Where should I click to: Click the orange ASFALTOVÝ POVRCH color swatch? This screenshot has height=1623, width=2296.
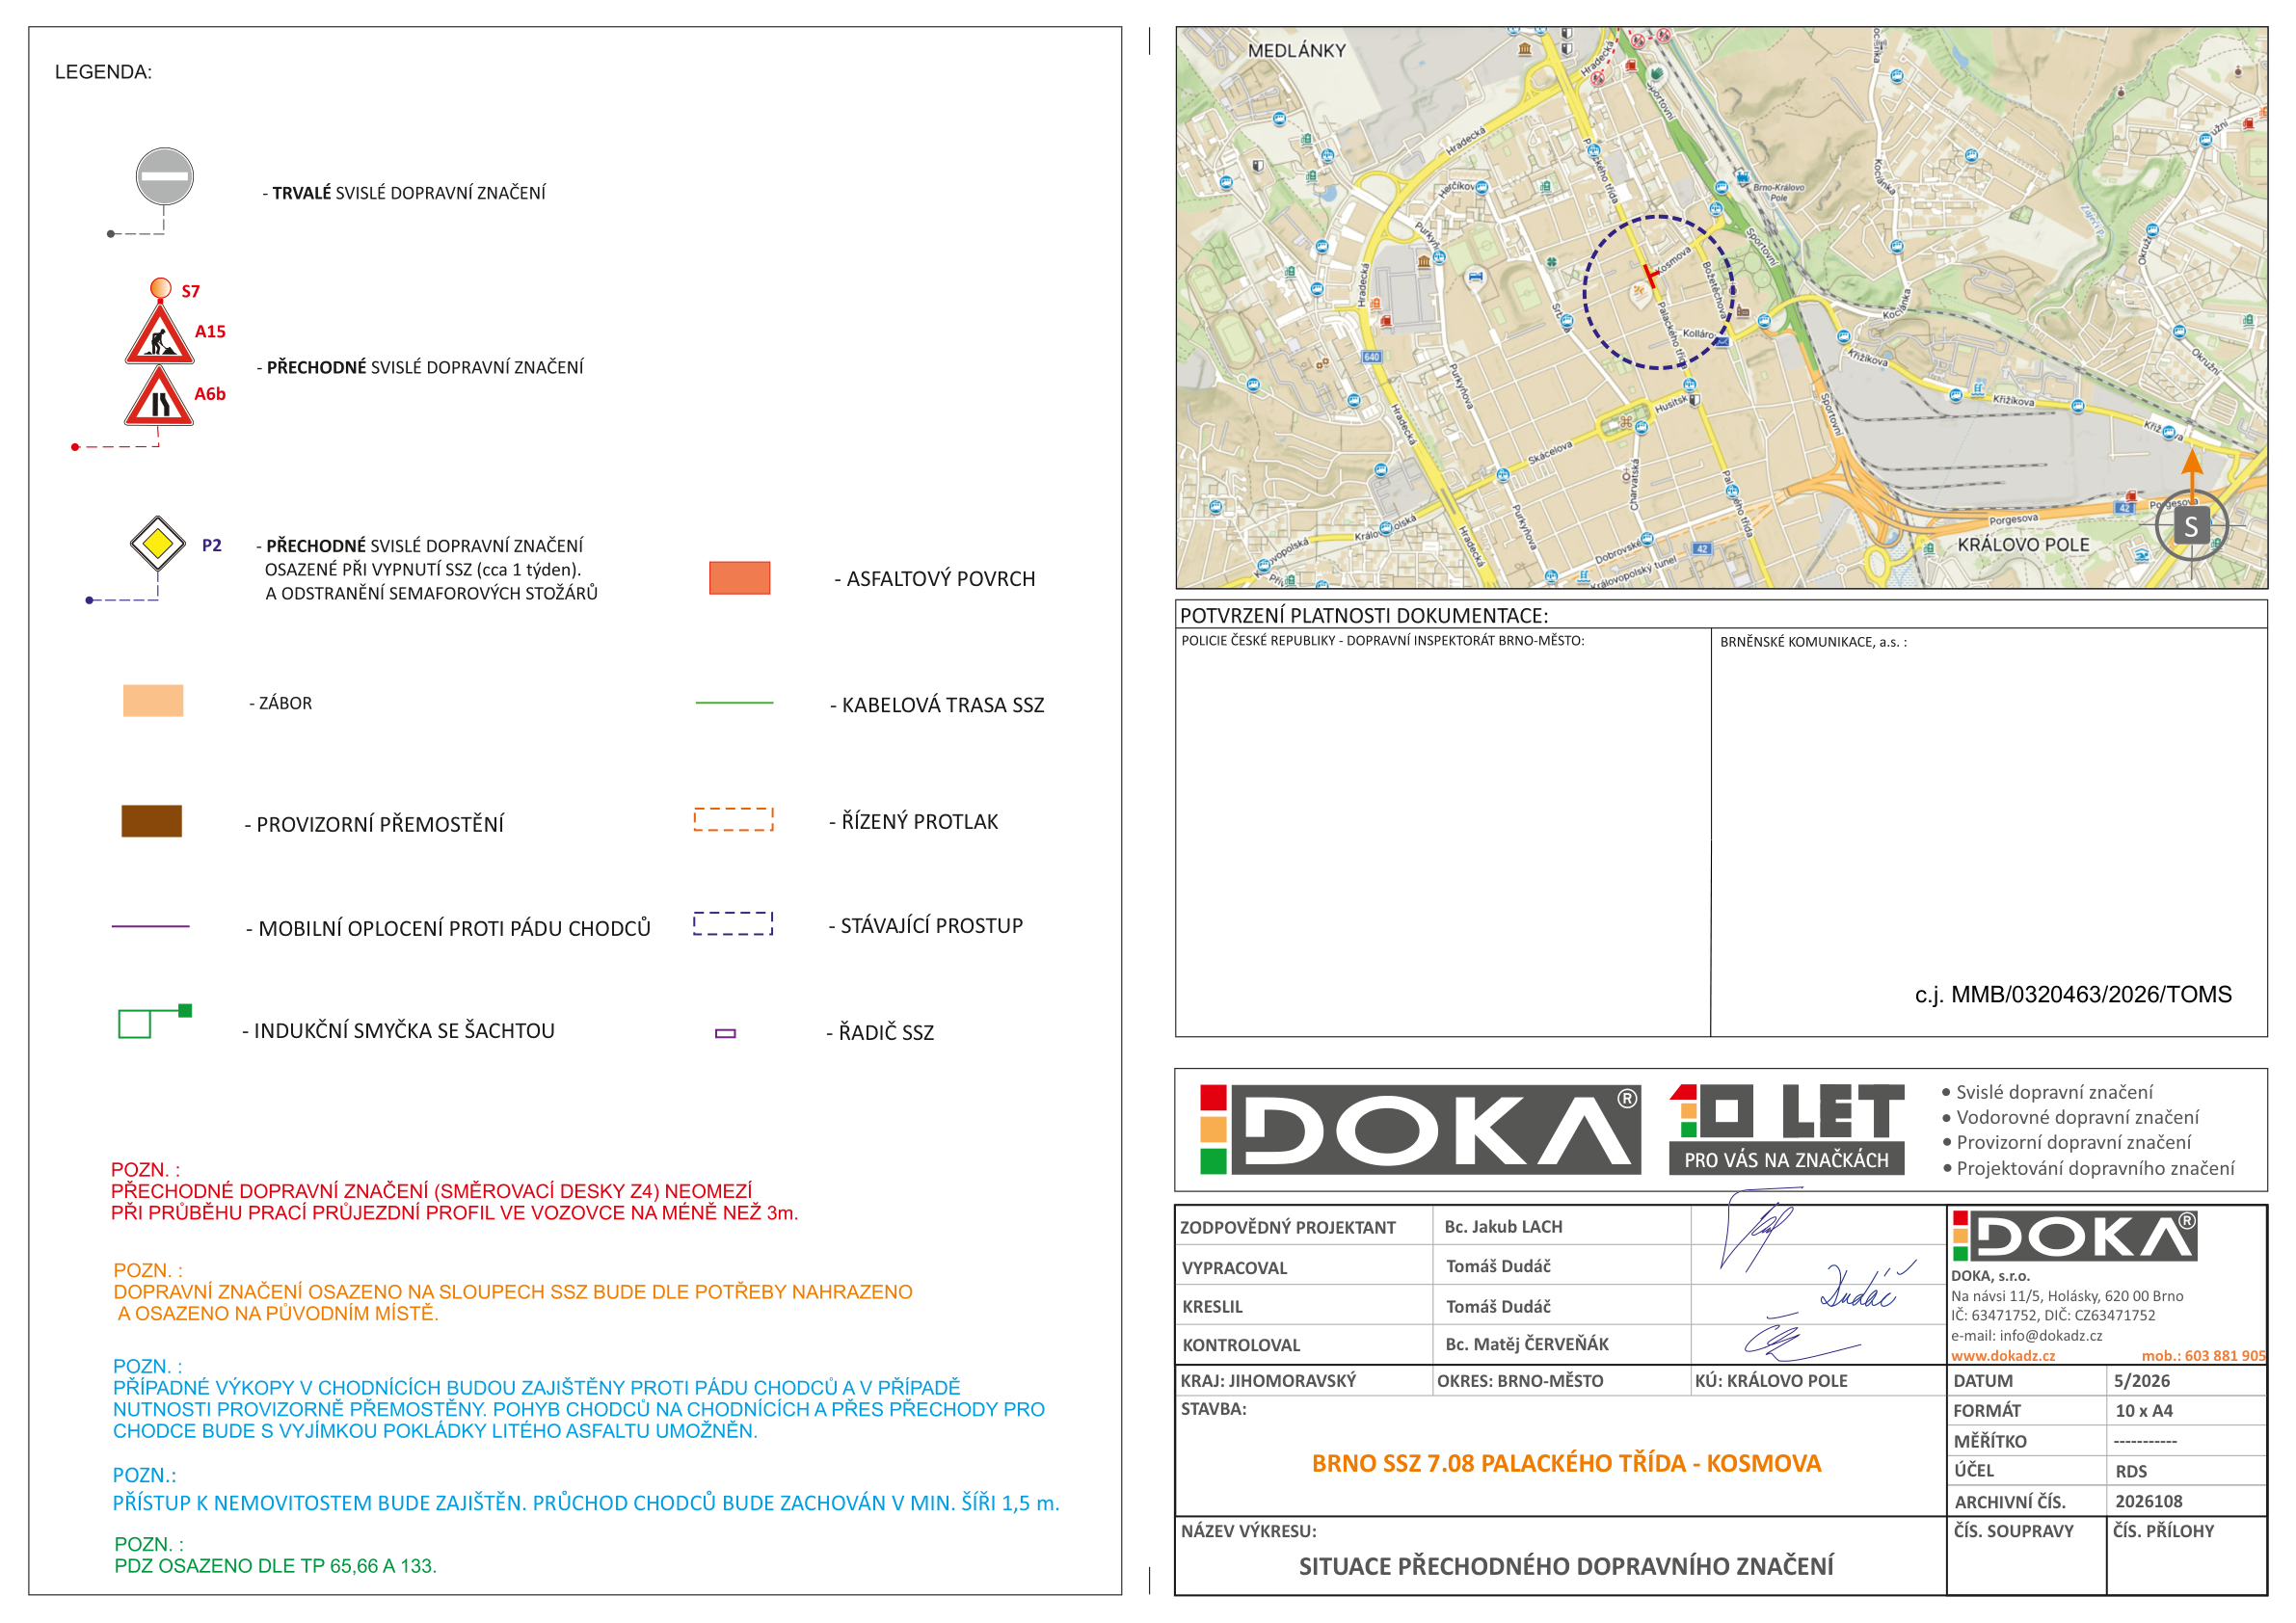pyautogui.click(x=740, y=578)
